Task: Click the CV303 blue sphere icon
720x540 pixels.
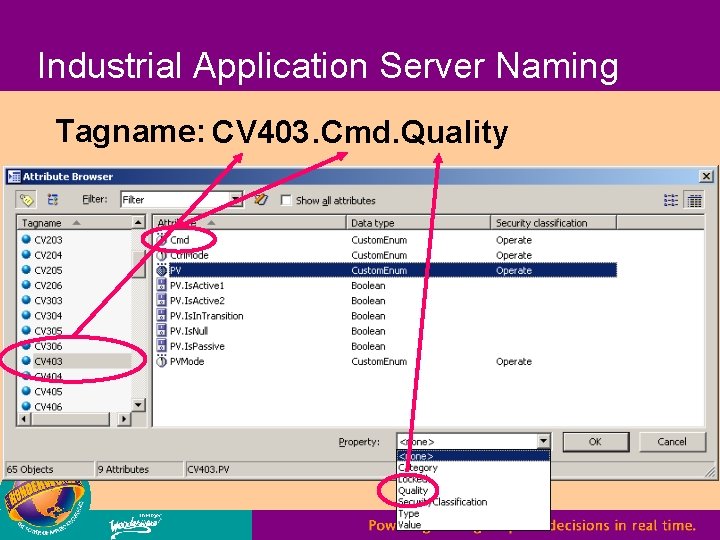Action: (x=26, y=300)
